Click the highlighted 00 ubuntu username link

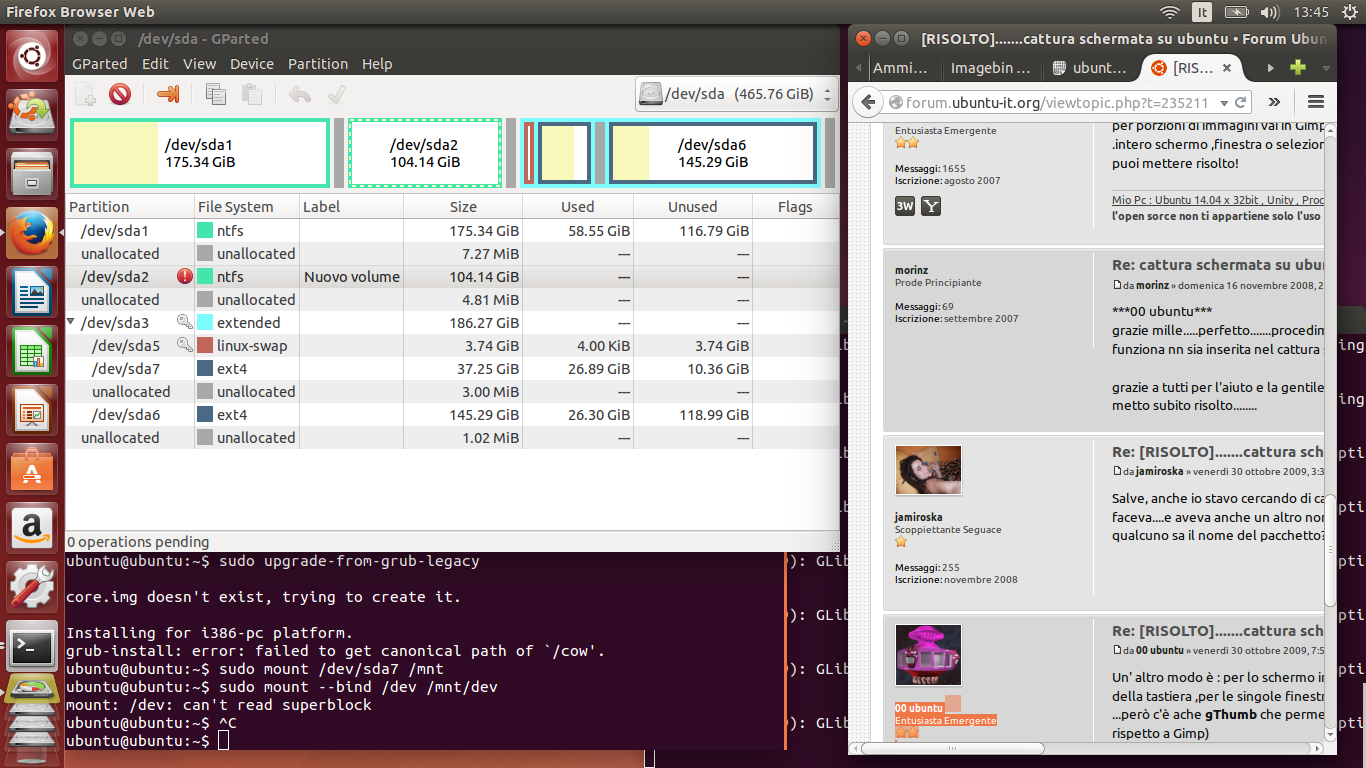pos(919,708)
